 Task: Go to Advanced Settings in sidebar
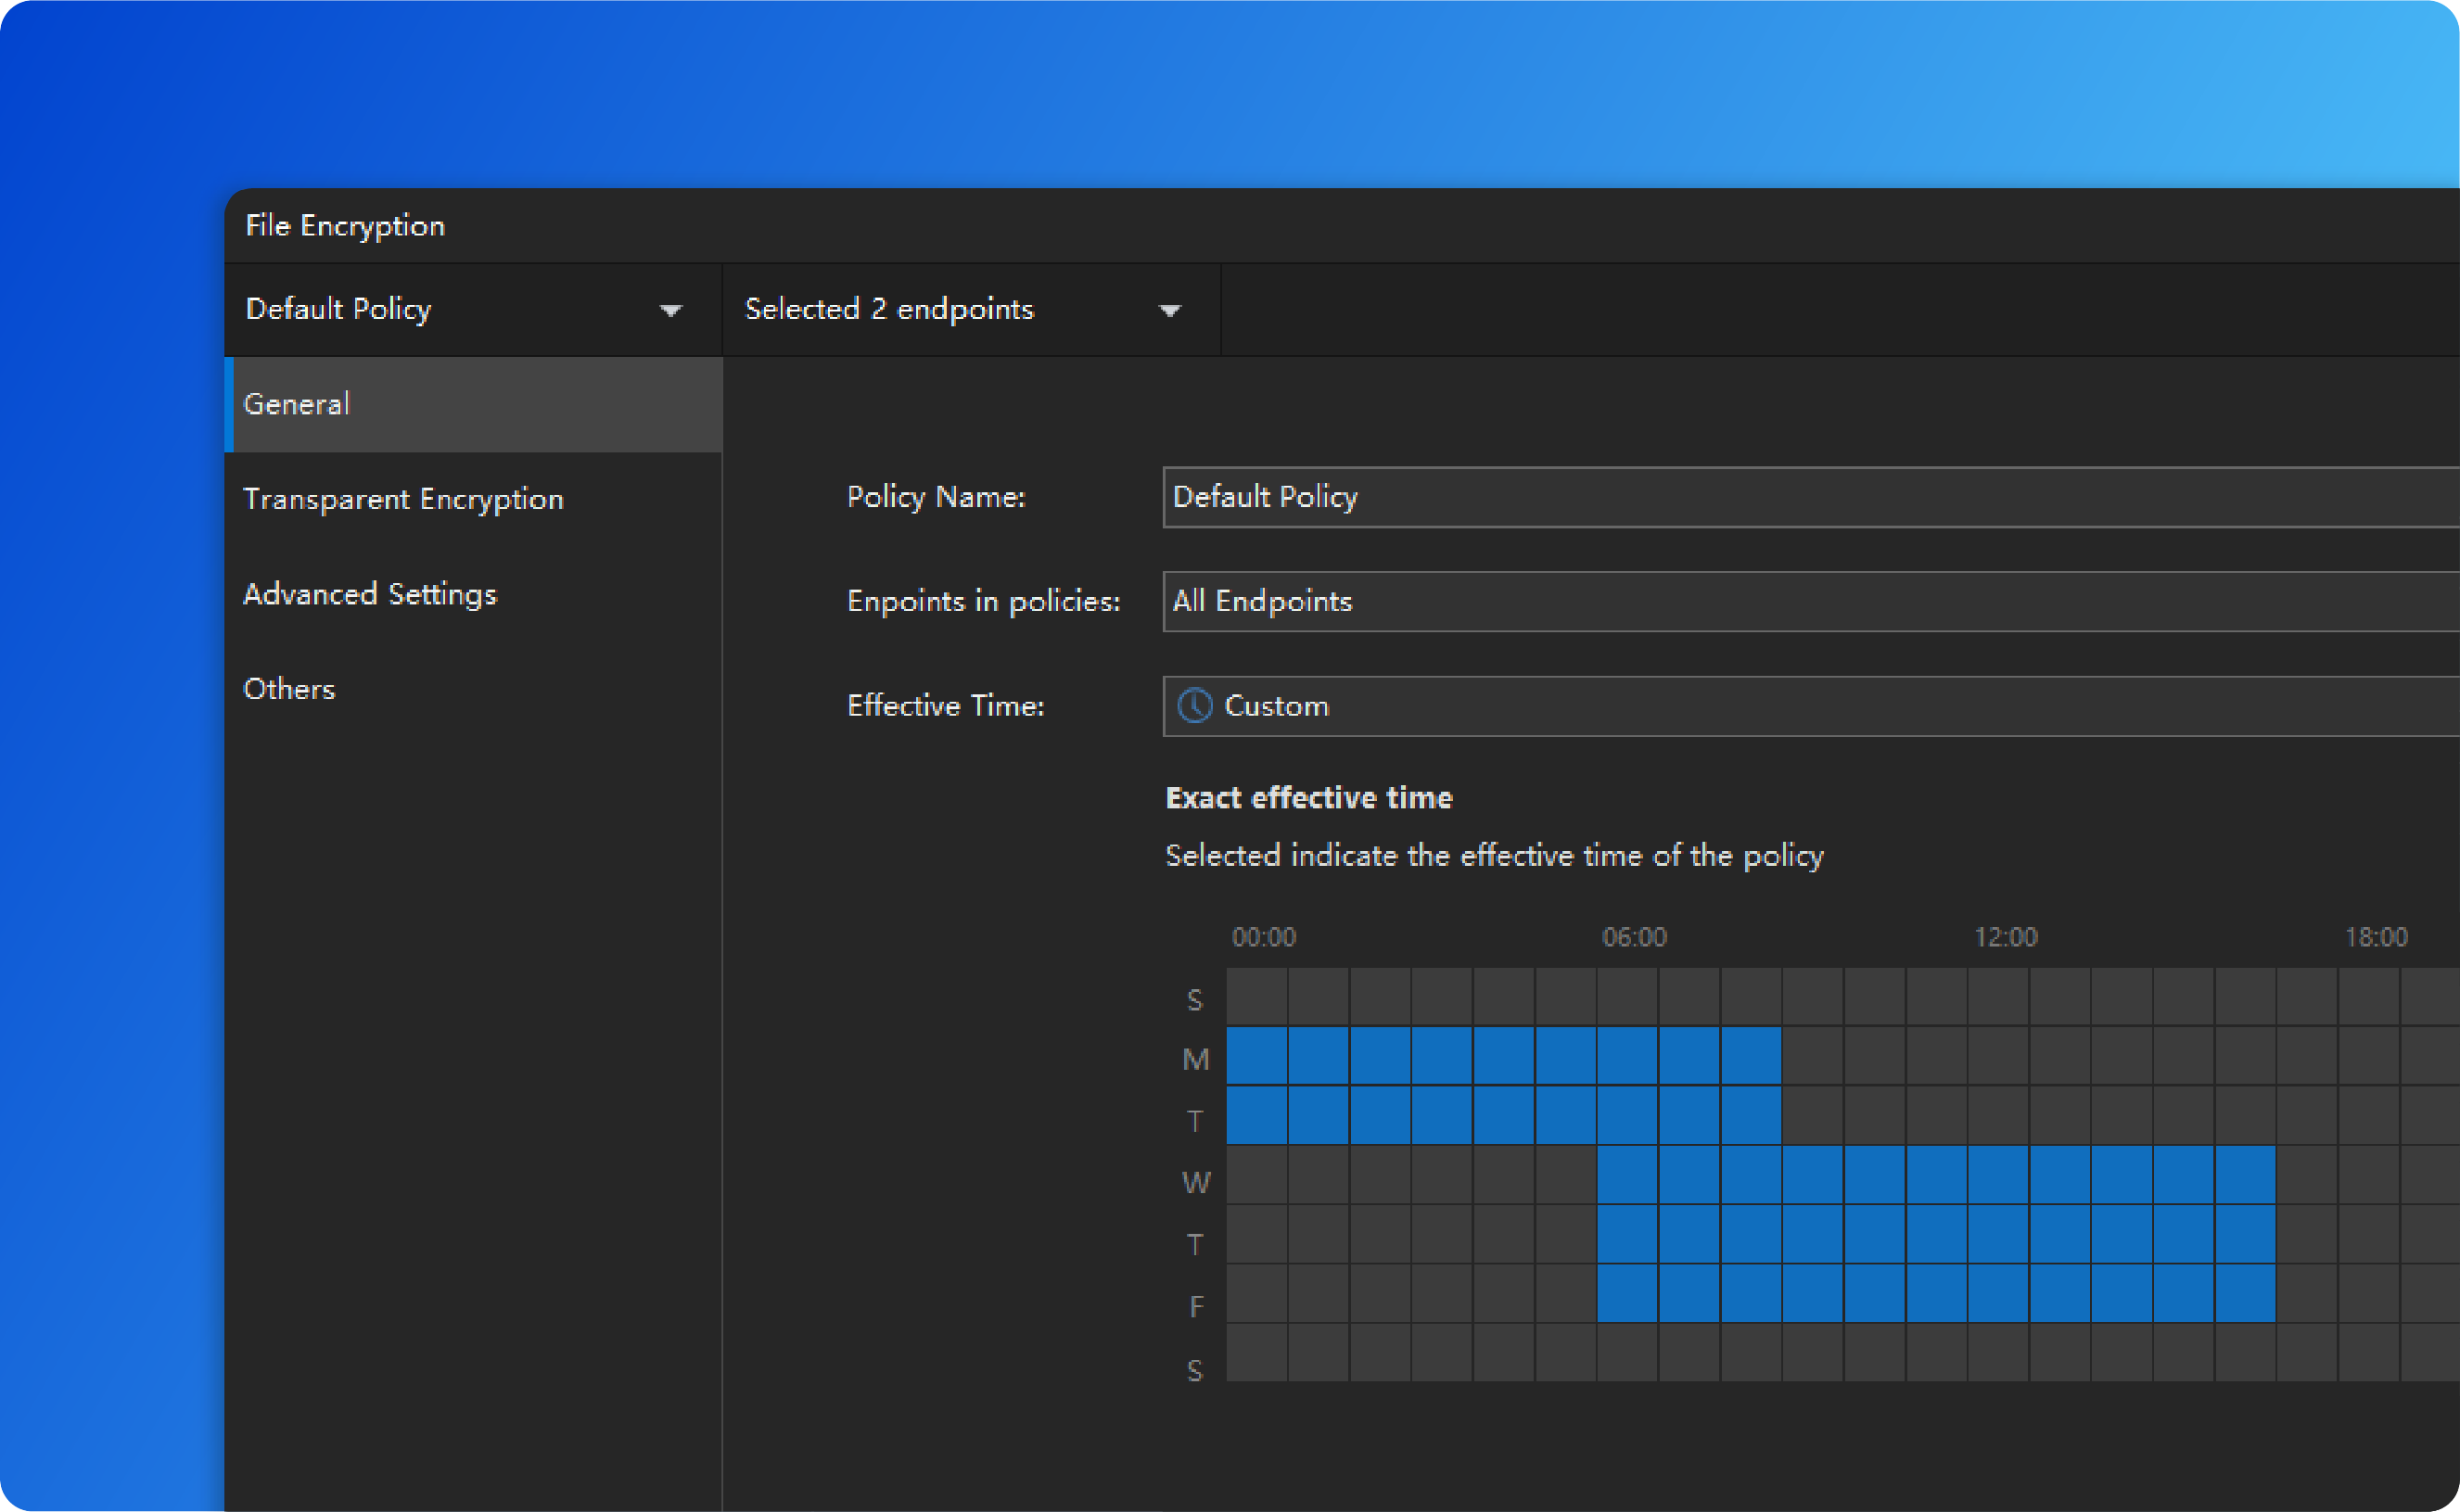coord(370,594)
